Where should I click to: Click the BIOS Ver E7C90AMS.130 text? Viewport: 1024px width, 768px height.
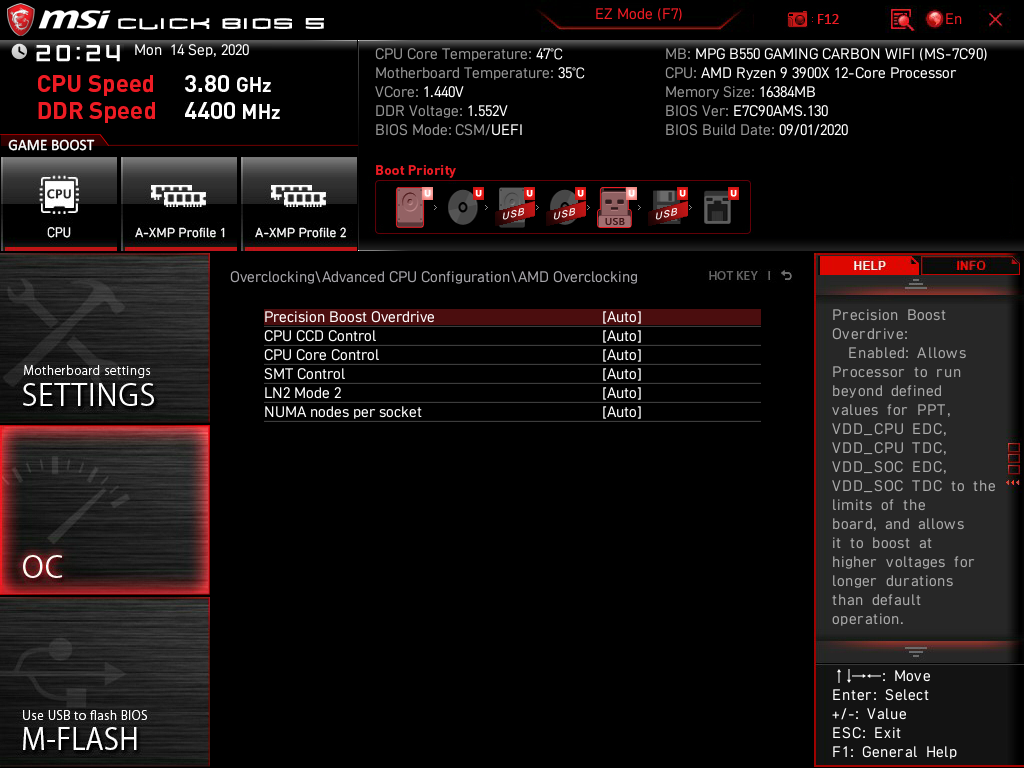(x=746, y=111)
